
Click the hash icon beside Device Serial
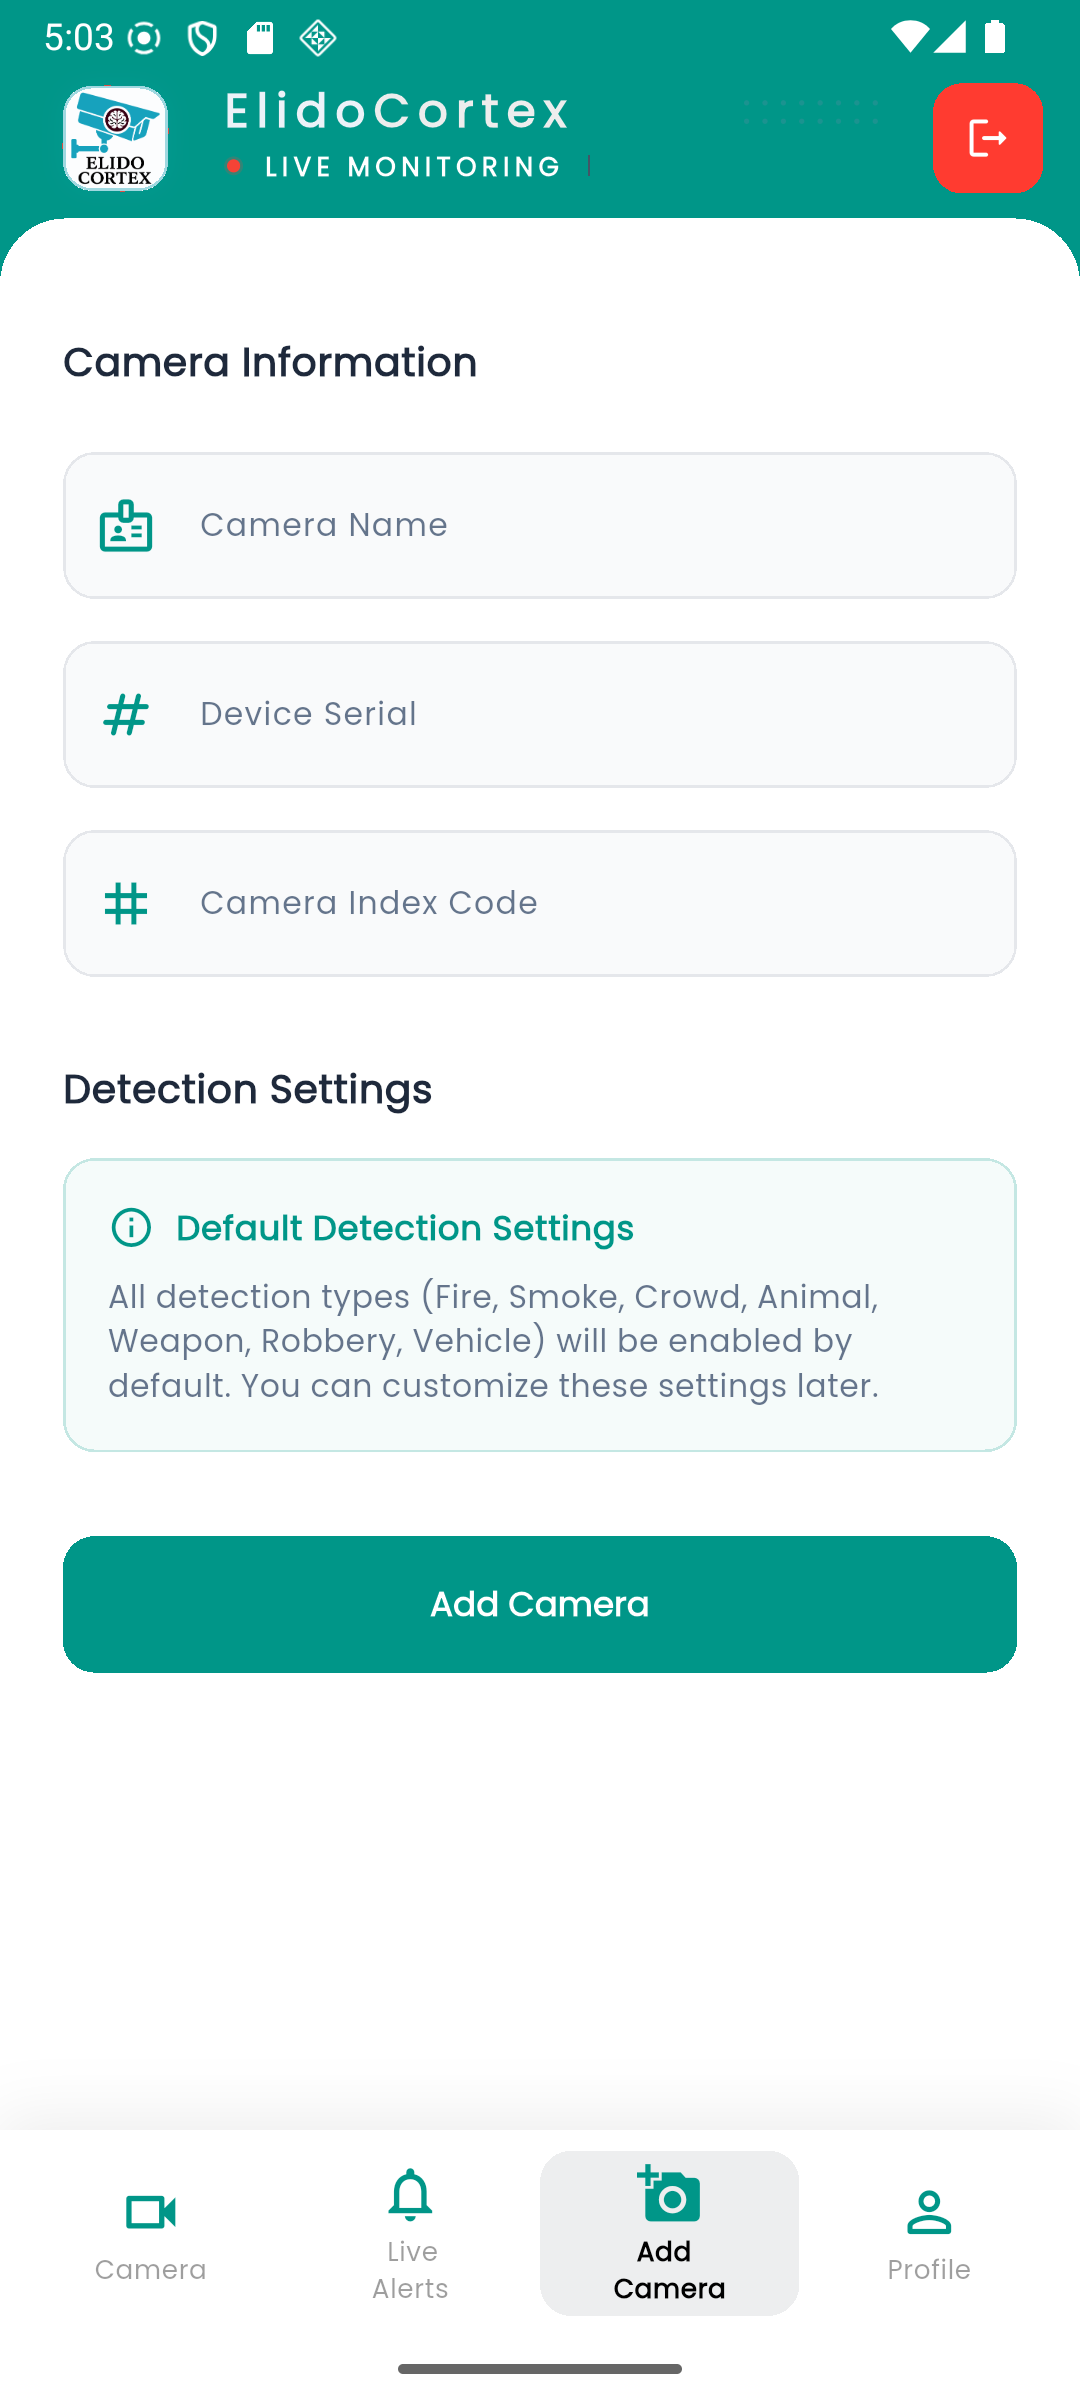[x=126, y=714]
